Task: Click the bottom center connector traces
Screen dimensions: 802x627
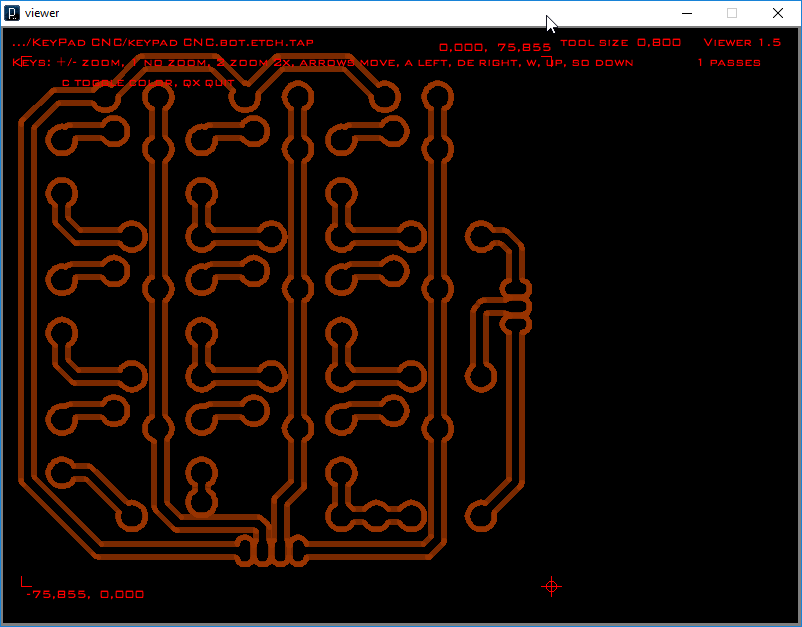Action: pyautogui.click(x=270, y=550)
